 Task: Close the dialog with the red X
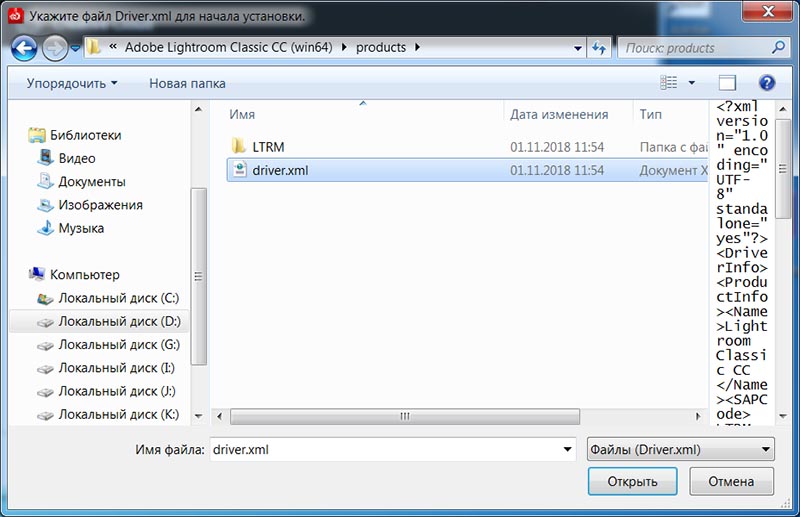pos(767,11)
